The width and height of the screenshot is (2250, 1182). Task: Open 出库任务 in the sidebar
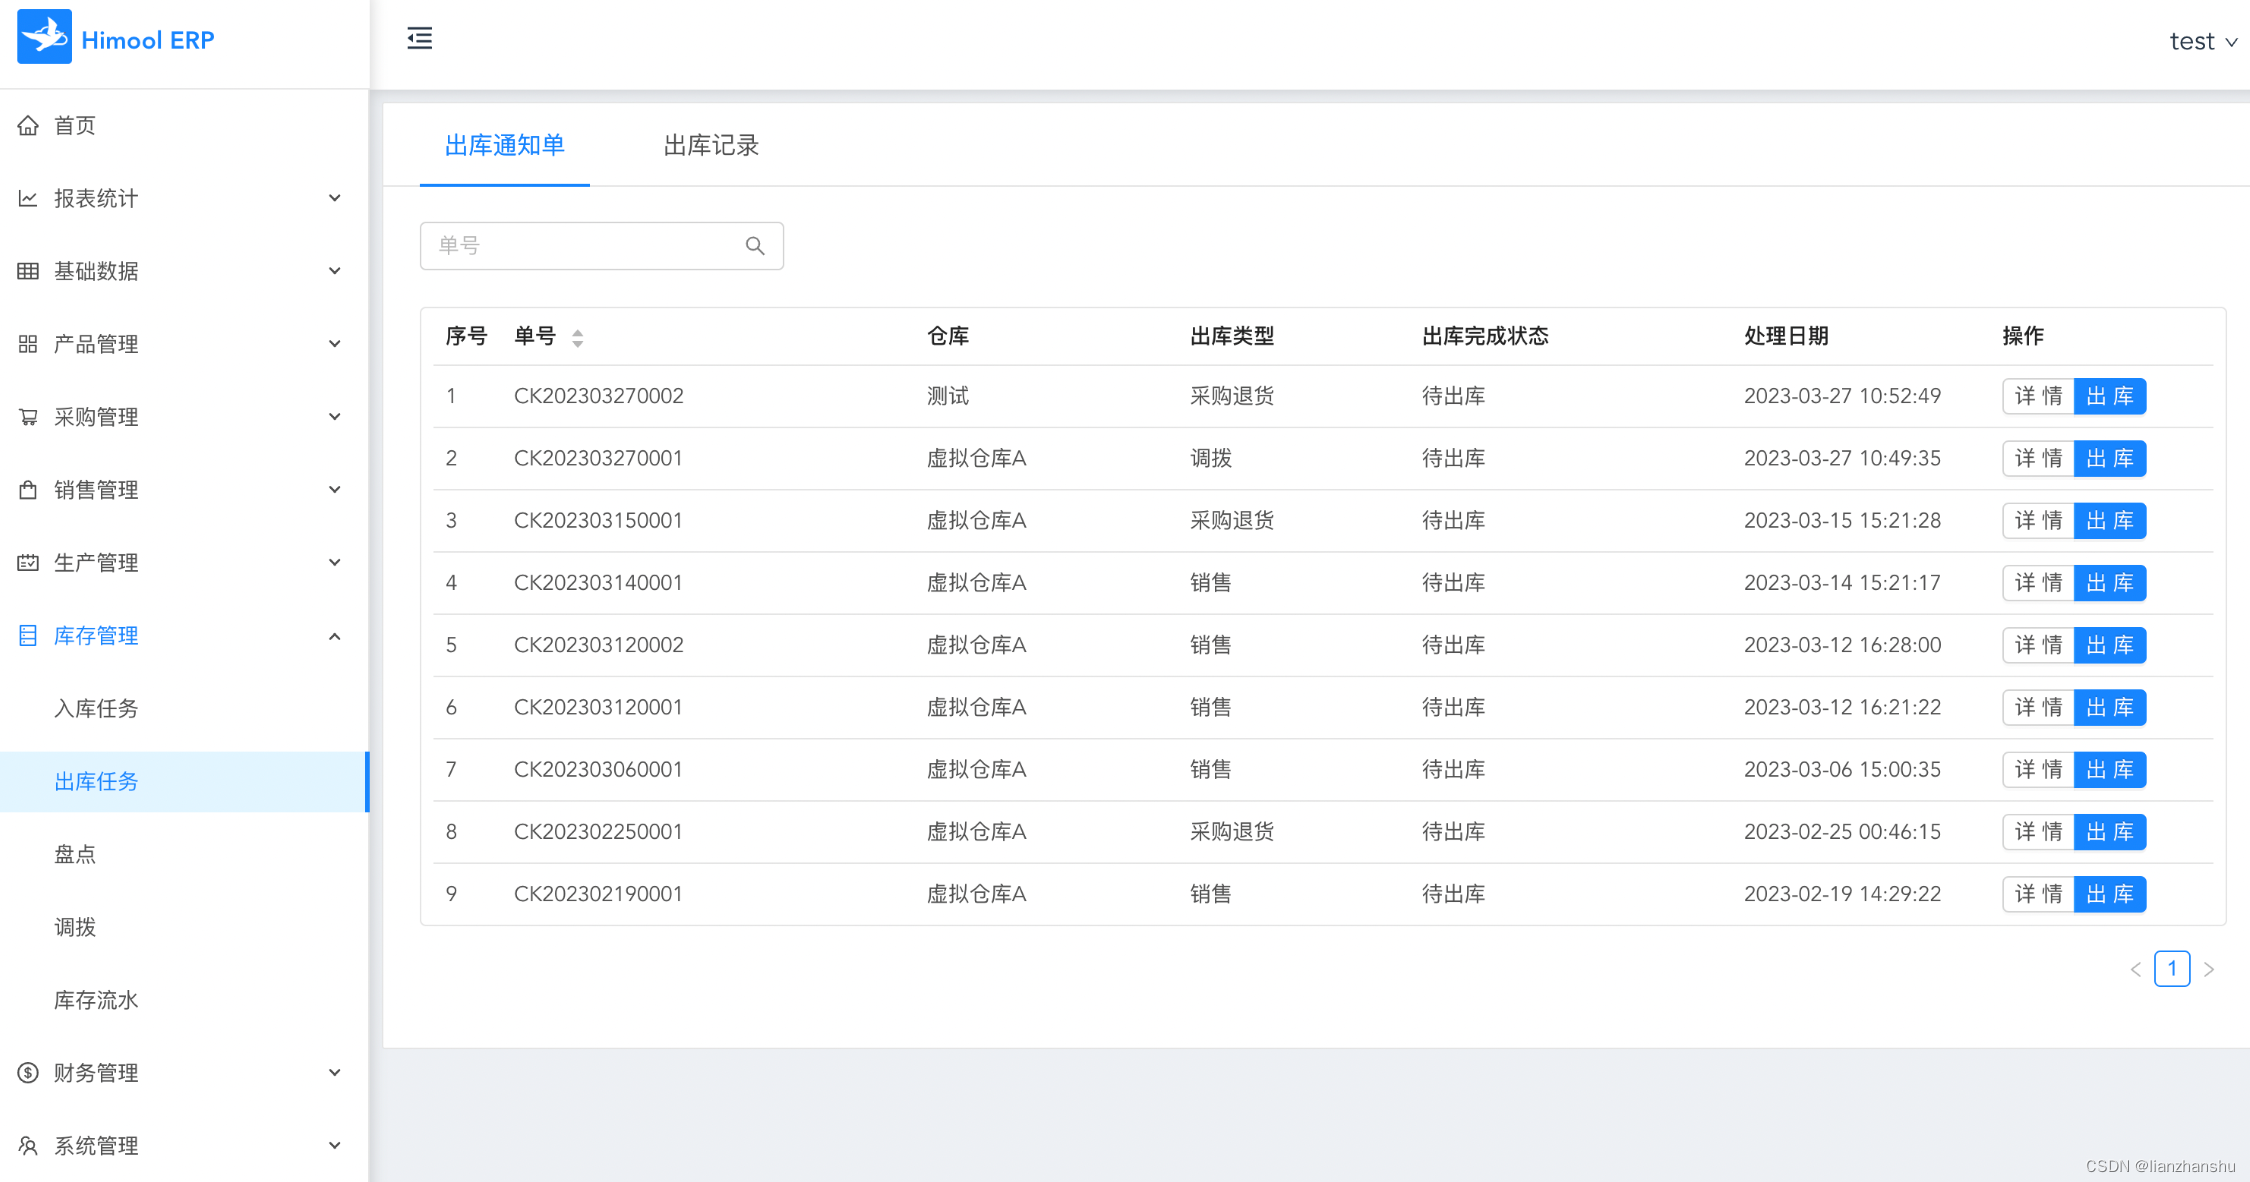coord(184,782)
